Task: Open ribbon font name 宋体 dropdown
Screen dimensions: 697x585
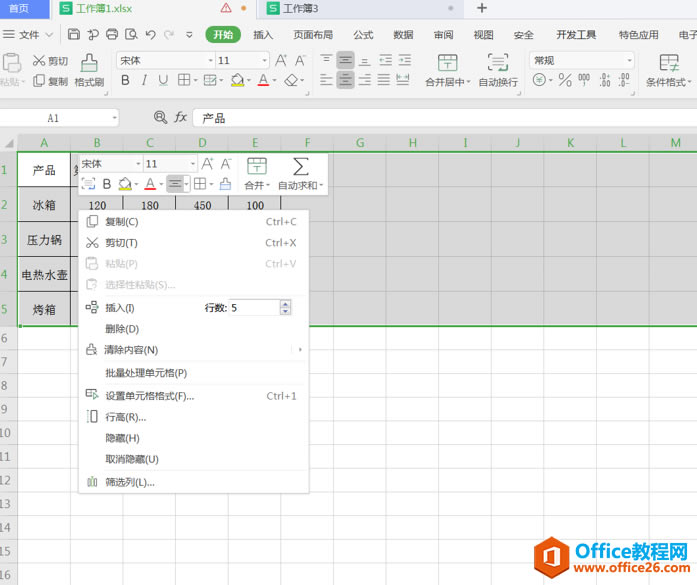Action: 211,60
